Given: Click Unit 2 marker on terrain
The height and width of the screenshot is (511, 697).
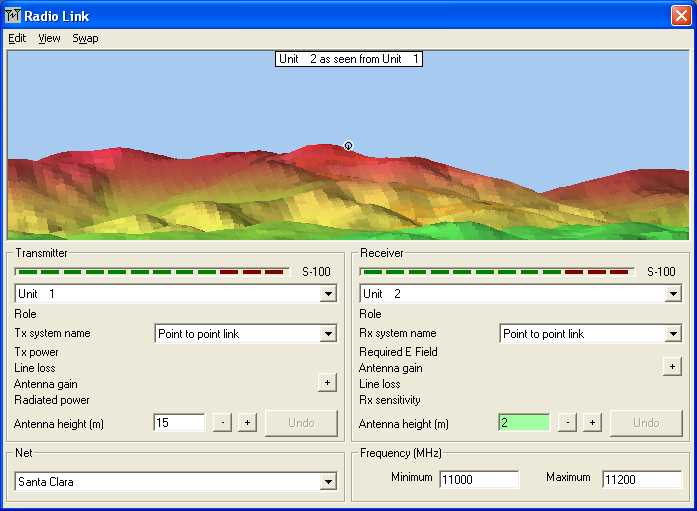Looking at the screenshot, I should [348, 146].
